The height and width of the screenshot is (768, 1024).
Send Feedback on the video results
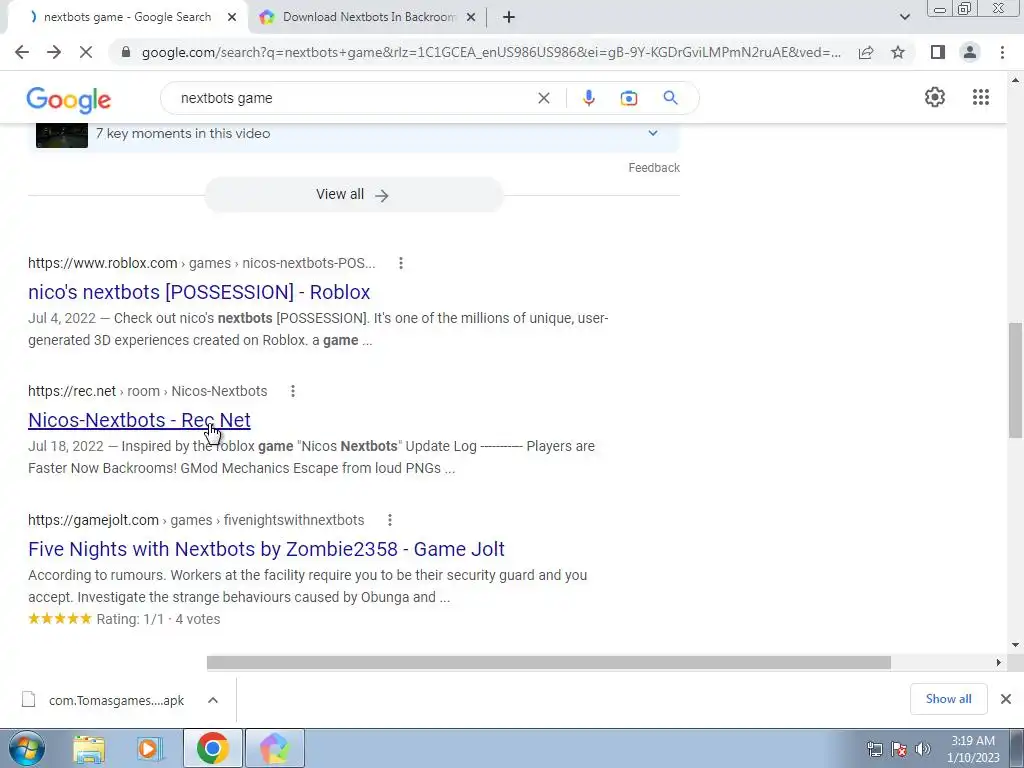tap(654, 168)
